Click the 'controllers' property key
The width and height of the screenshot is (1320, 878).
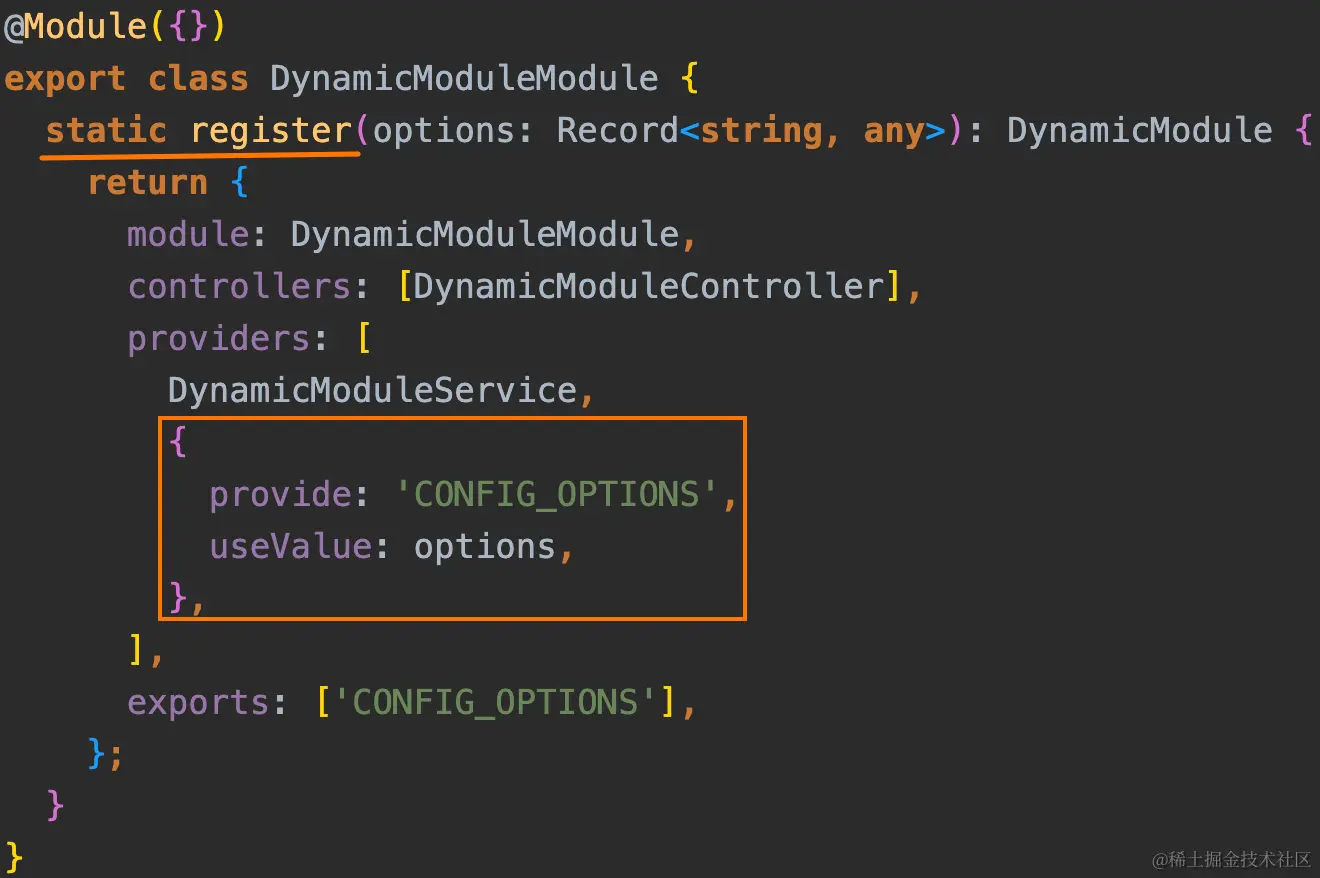click(238, 287)
